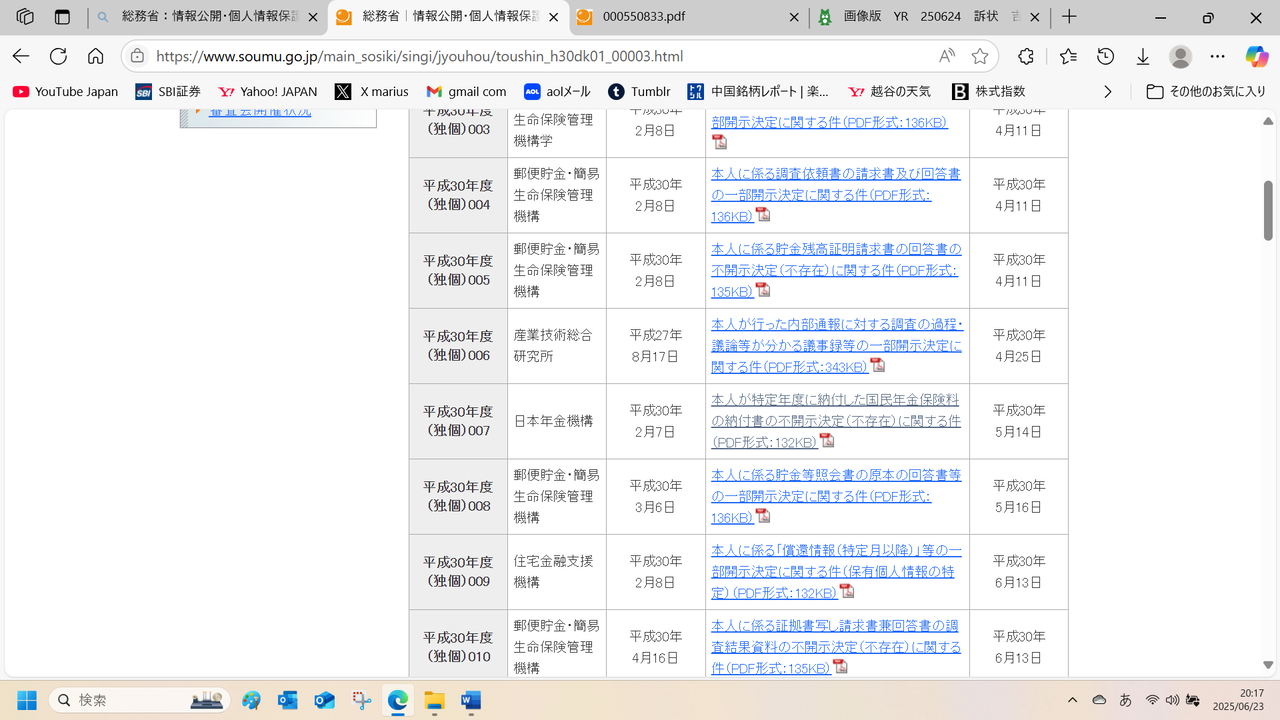This screenshot has width=1280, height=720.
Task: Open PDF icon for 平成30年度(独個)004 row
Action: pos(763,214)
